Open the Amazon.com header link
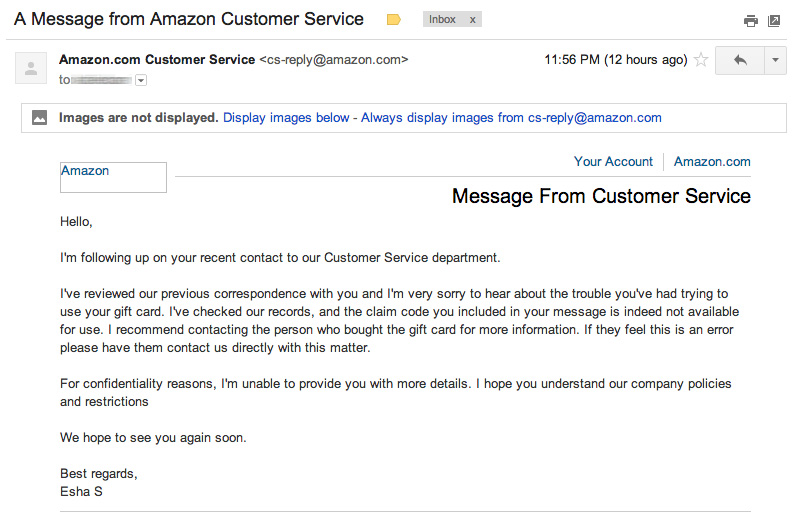Screen dimensions: 801x519 (712, 161)
